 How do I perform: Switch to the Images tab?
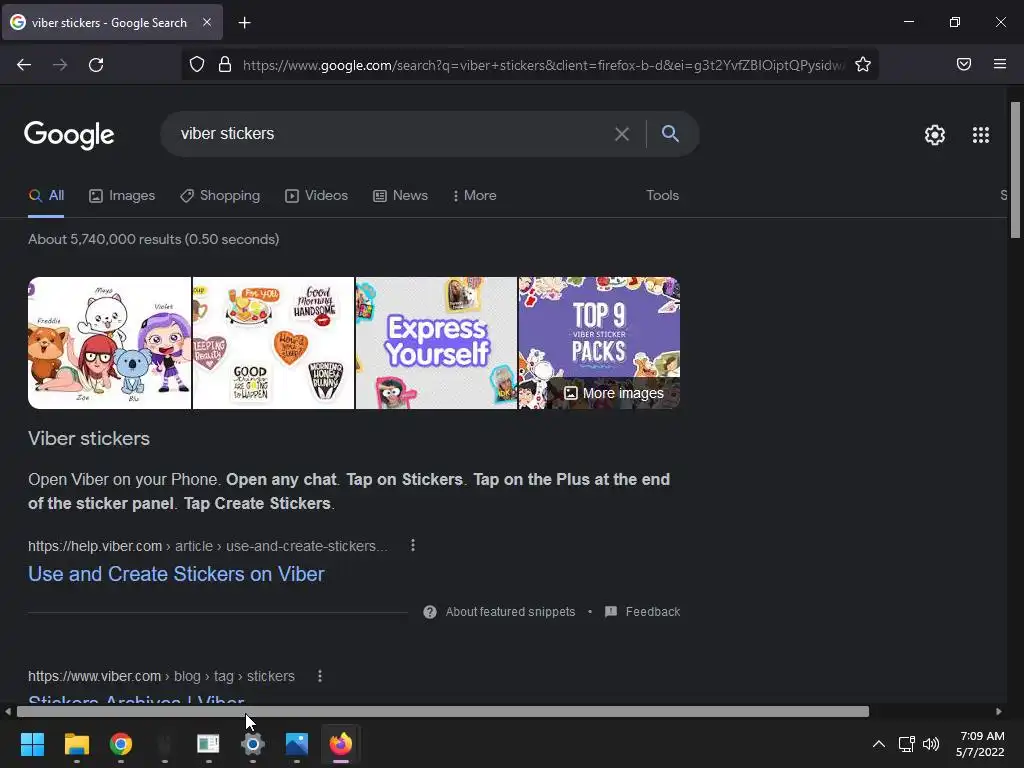pyautogui.click(x=122, y=195)
